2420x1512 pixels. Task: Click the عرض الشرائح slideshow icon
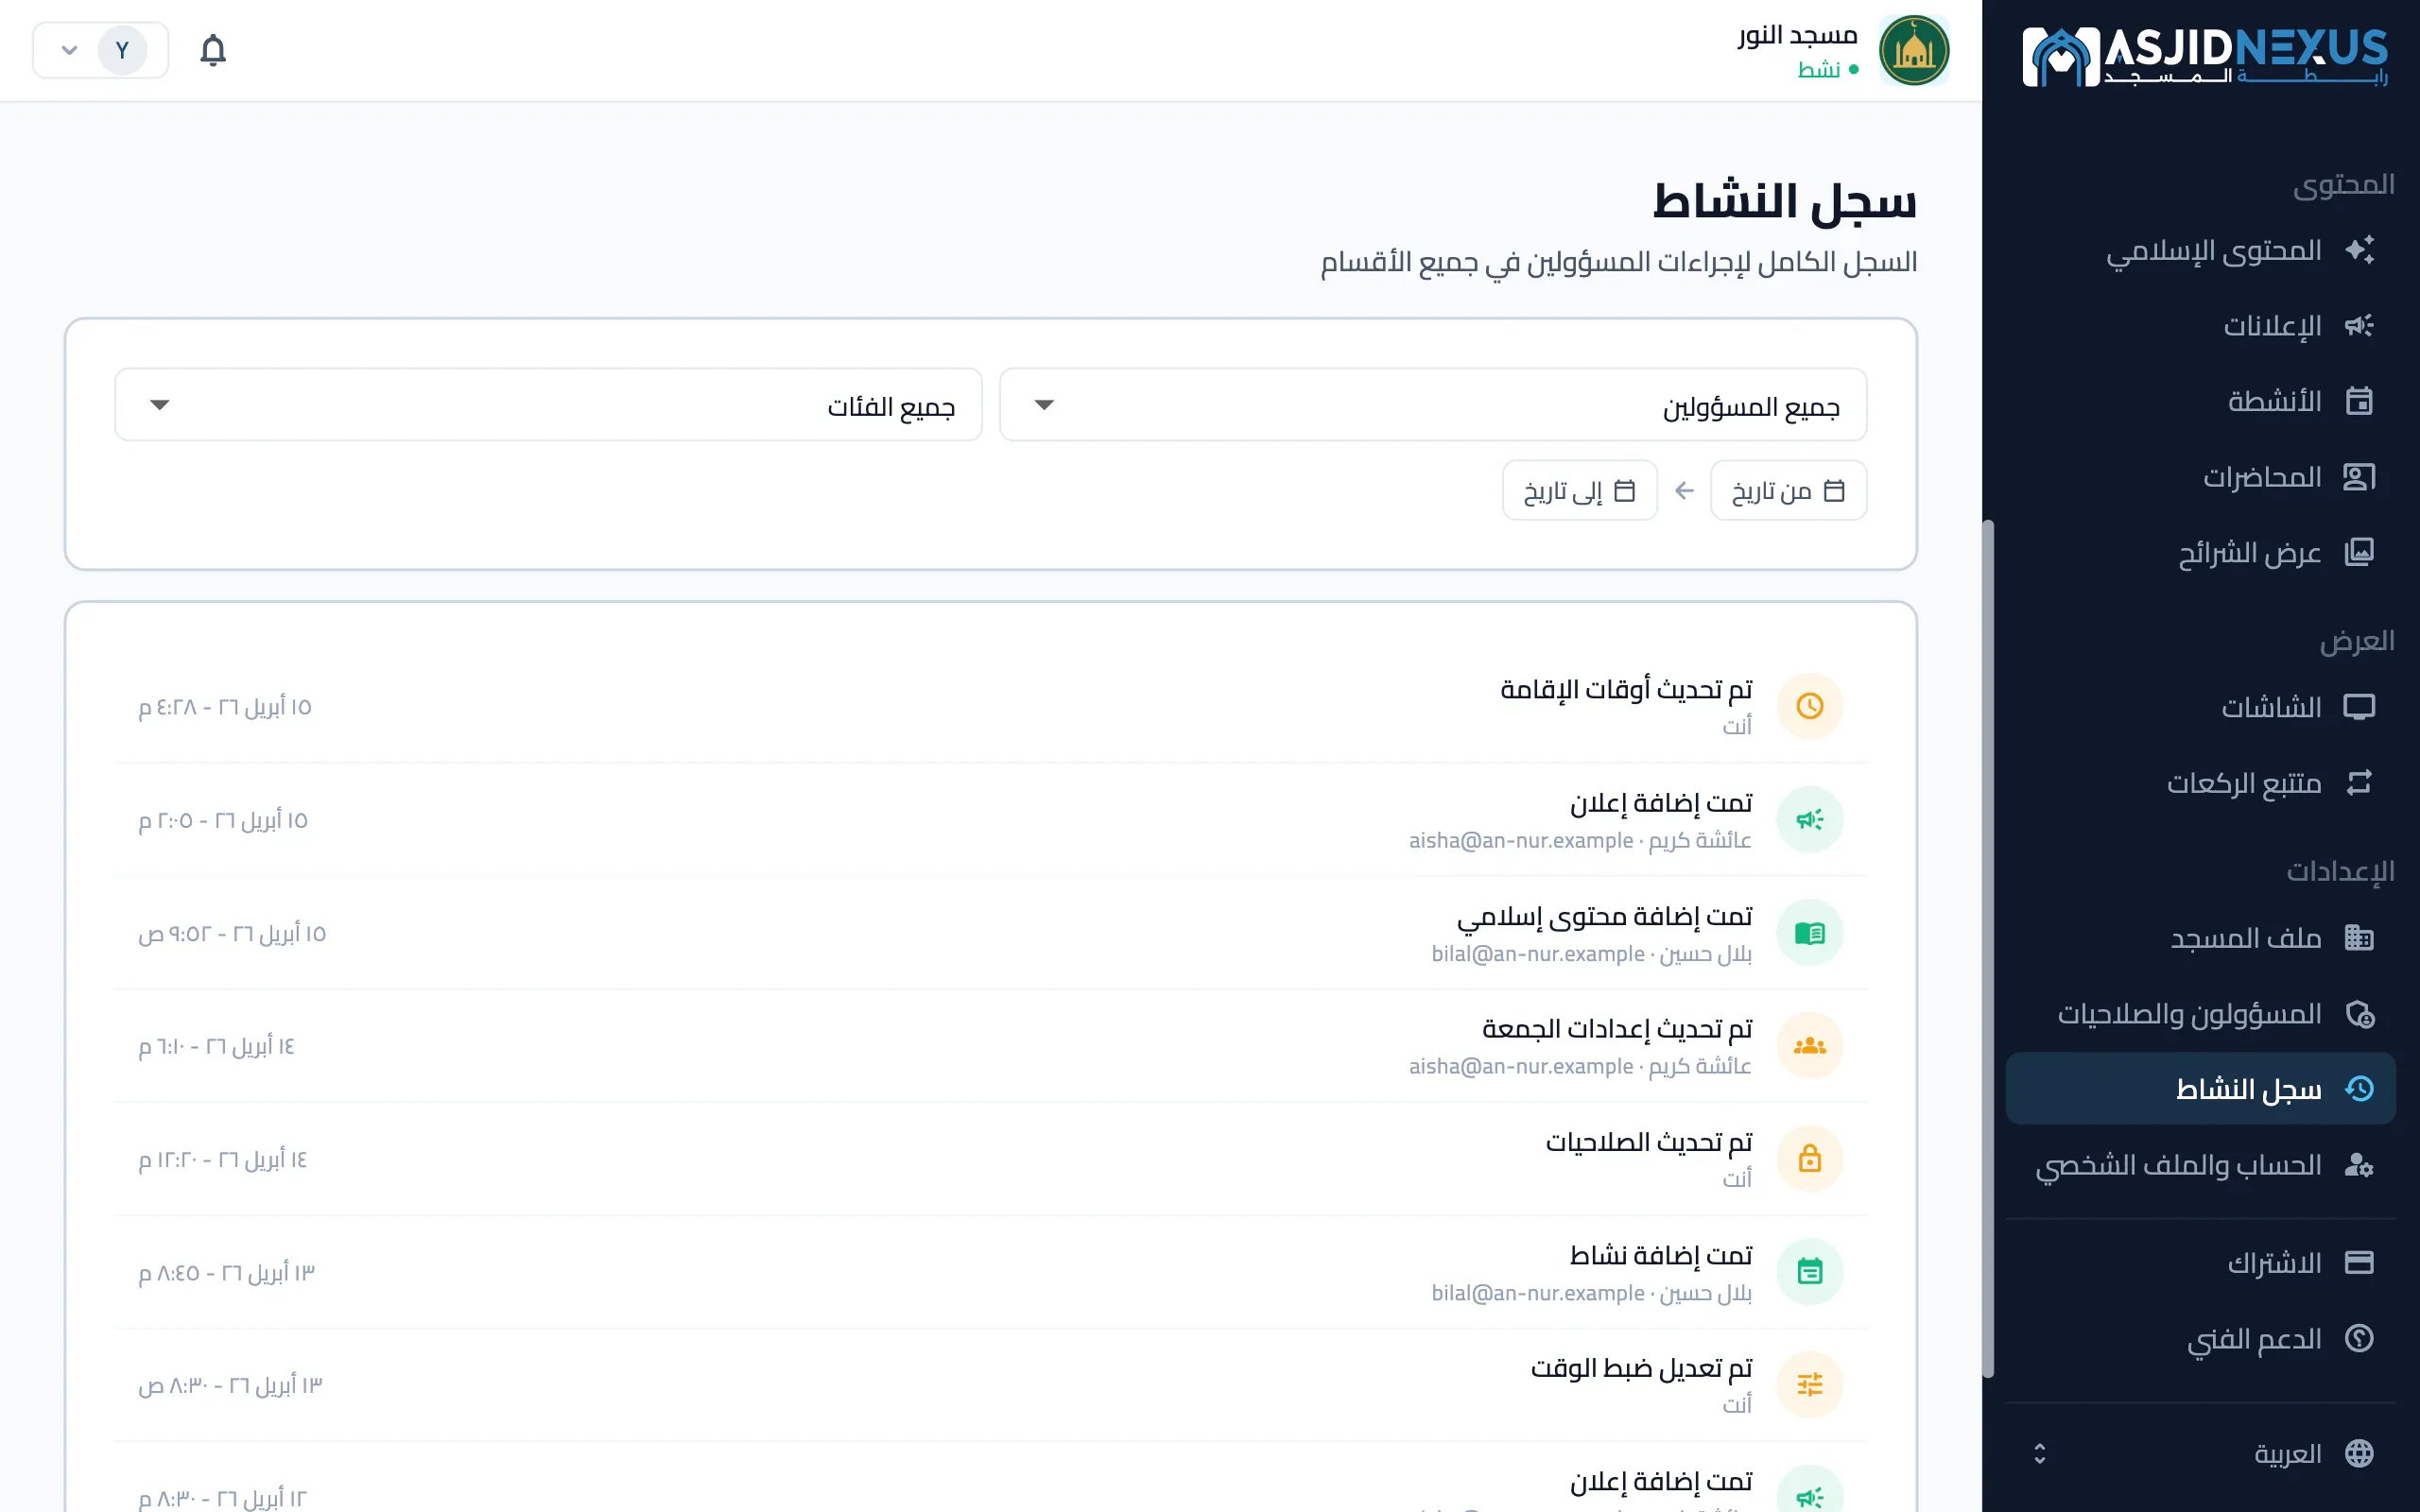pos(2359,552)
